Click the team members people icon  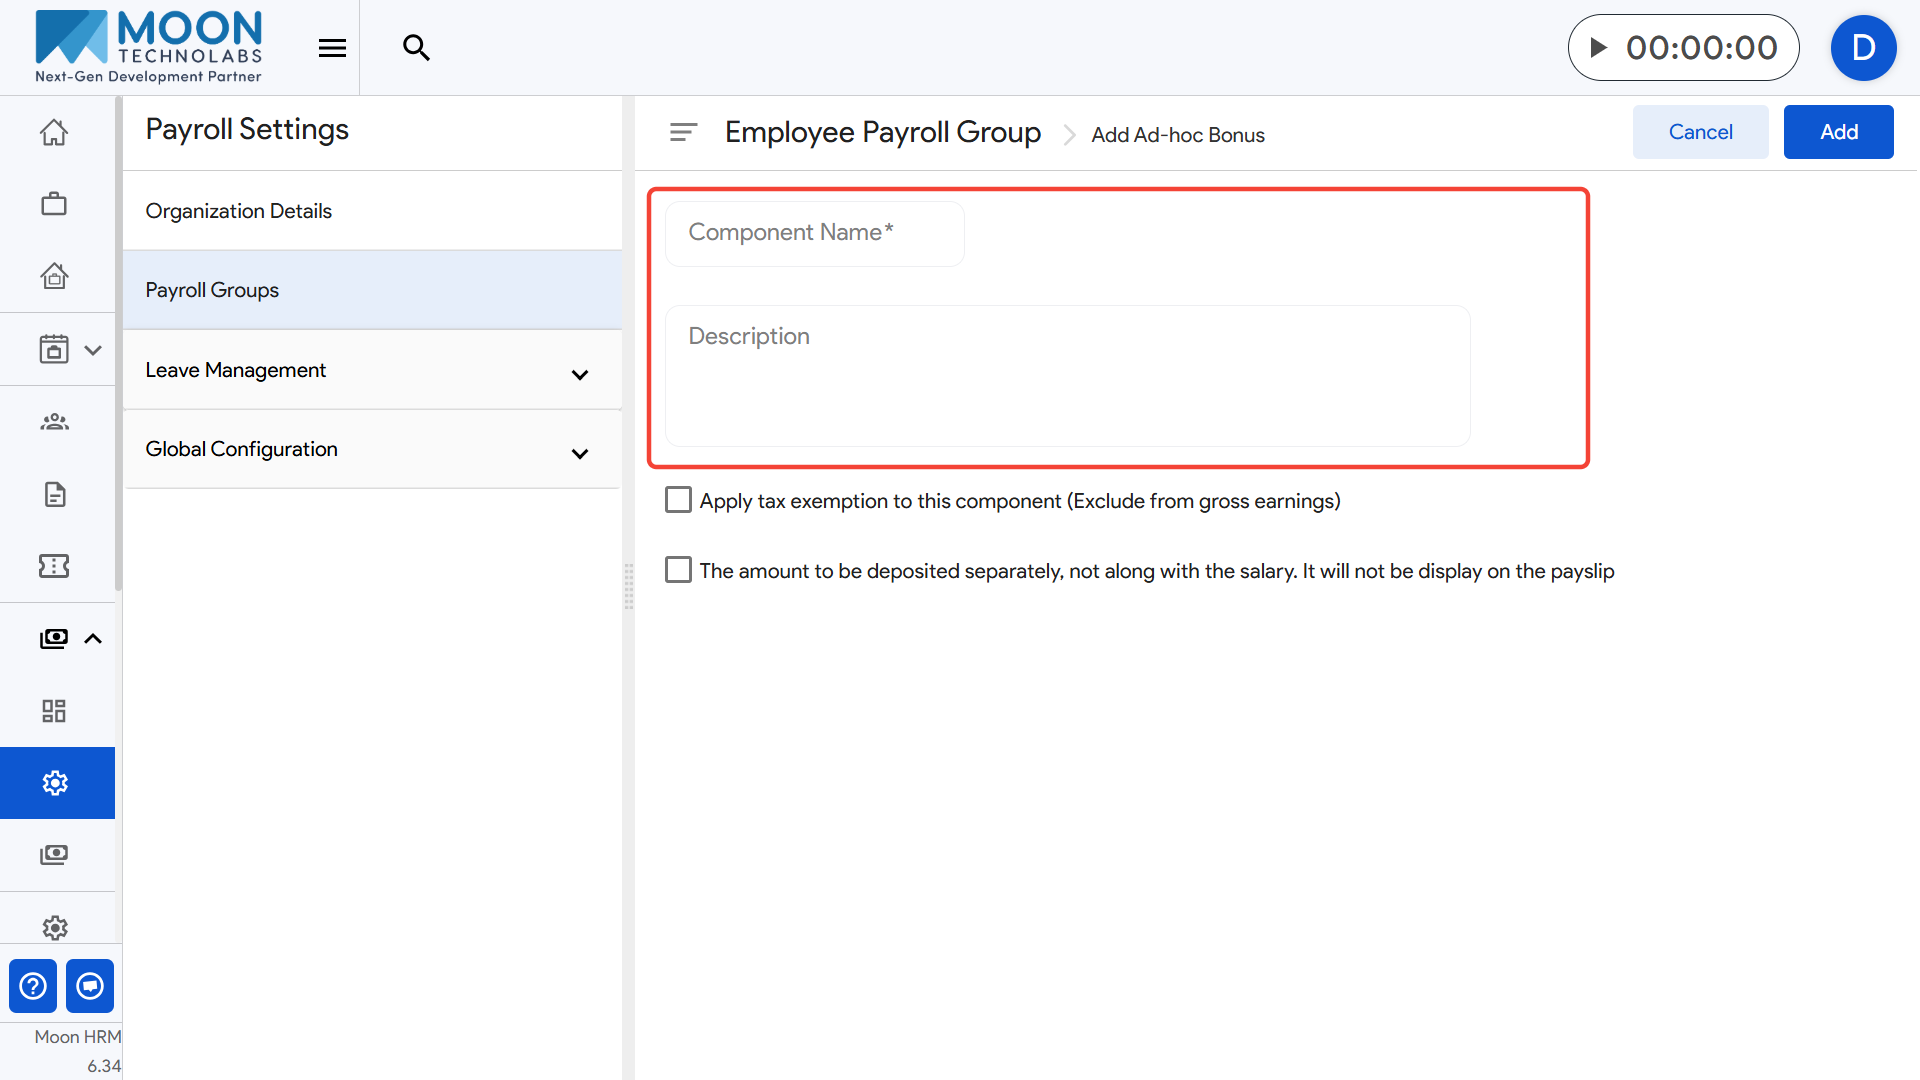pos(54,422)
